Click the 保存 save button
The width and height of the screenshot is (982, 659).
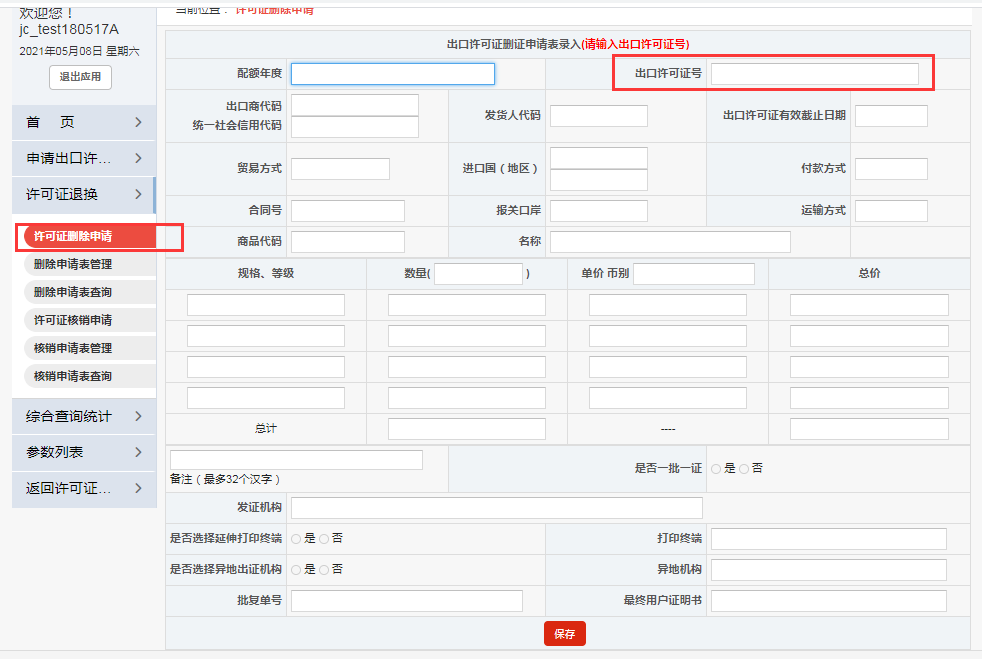coord(564,633)
